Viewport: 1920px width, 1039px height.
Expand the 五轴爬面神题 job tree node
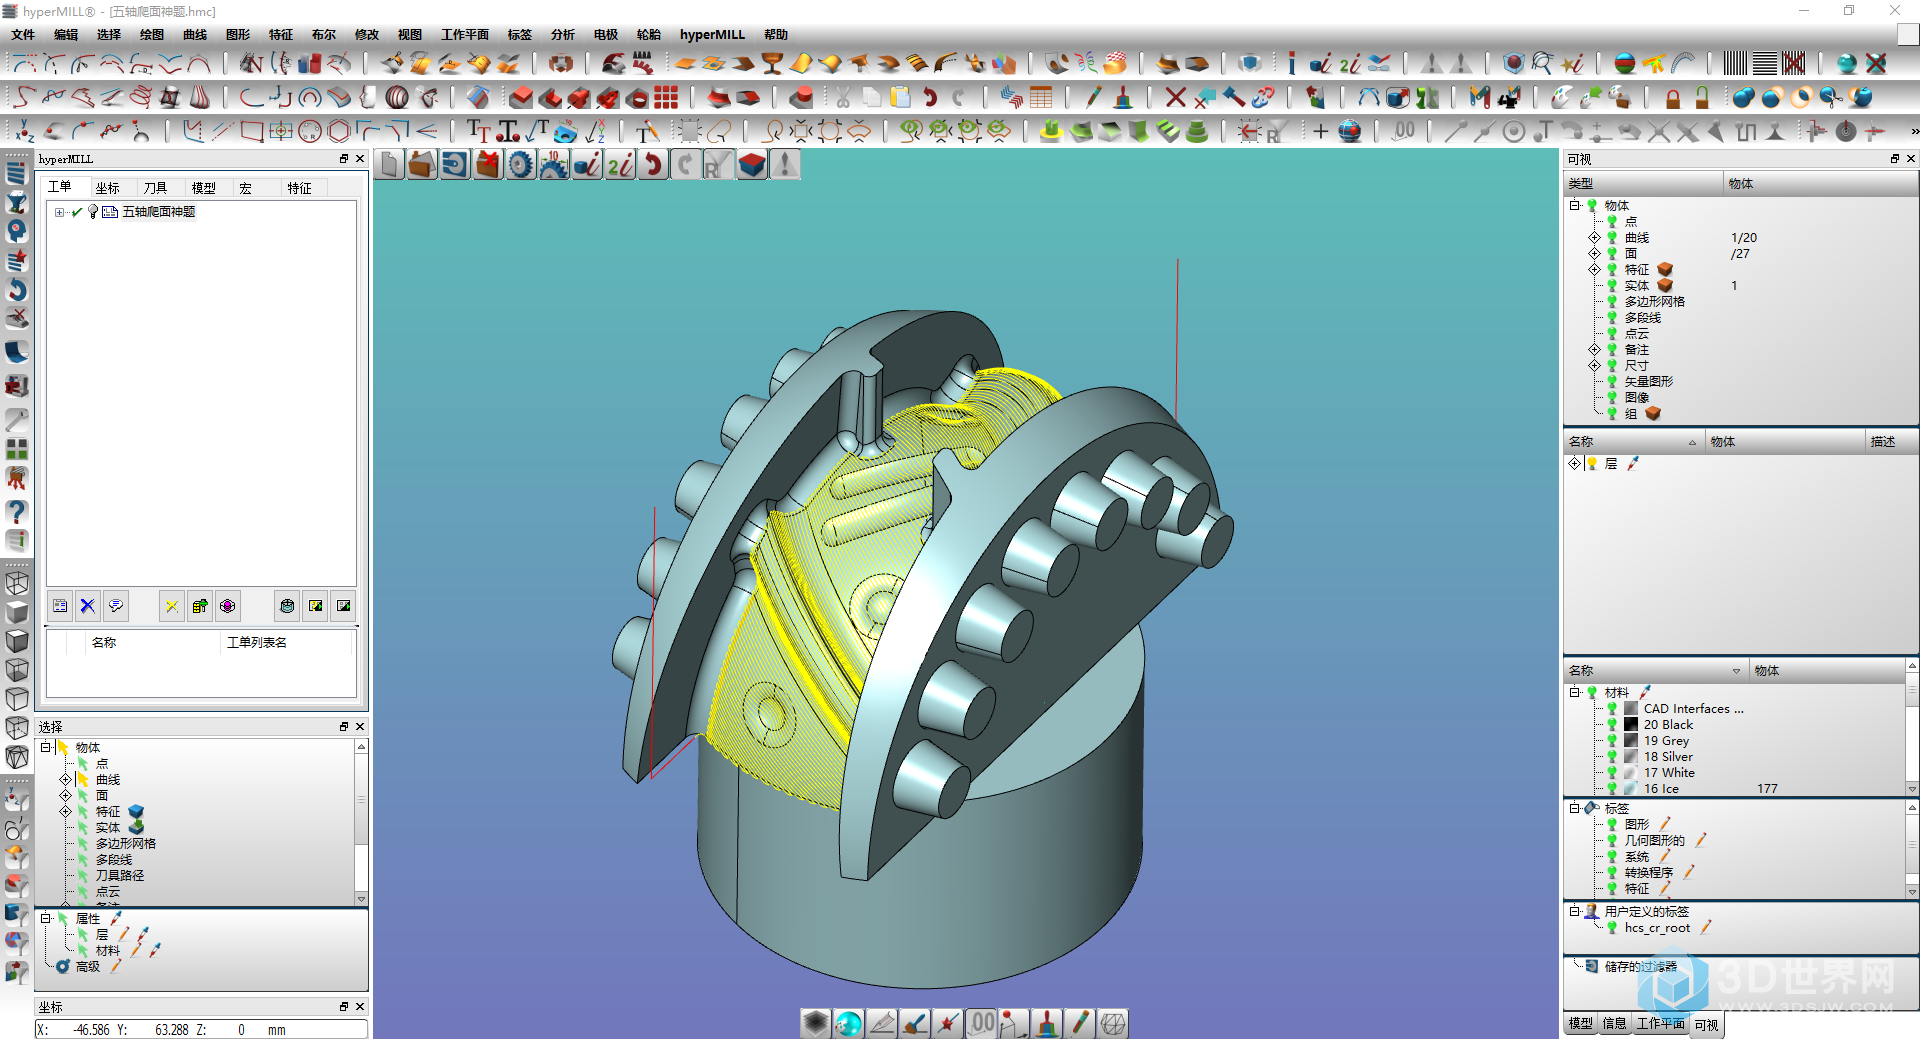coord(60,212)
